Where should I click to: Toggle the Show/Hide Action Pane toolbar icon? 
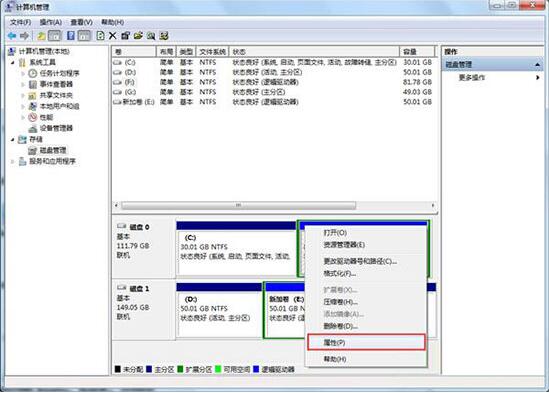click(x=84, y=36)
